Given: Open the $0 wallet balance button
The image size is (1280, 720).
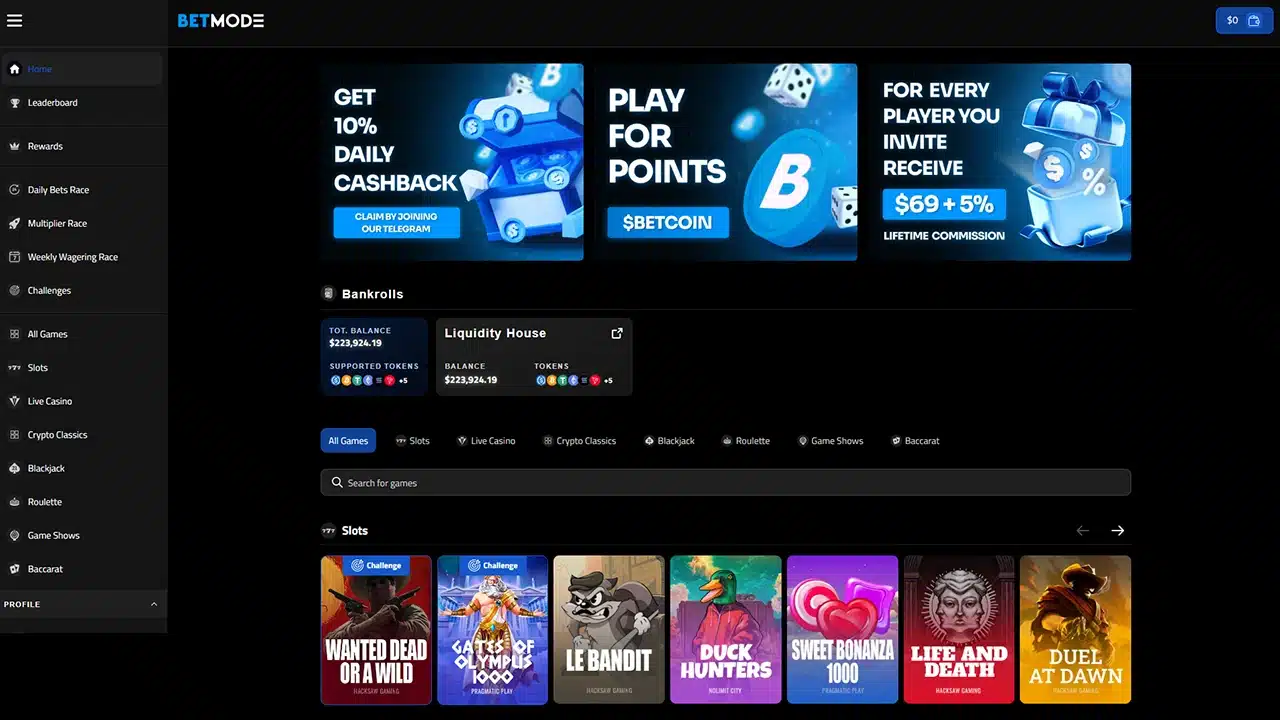Looking at the screenshot, I should click(x=1244, y=20).
